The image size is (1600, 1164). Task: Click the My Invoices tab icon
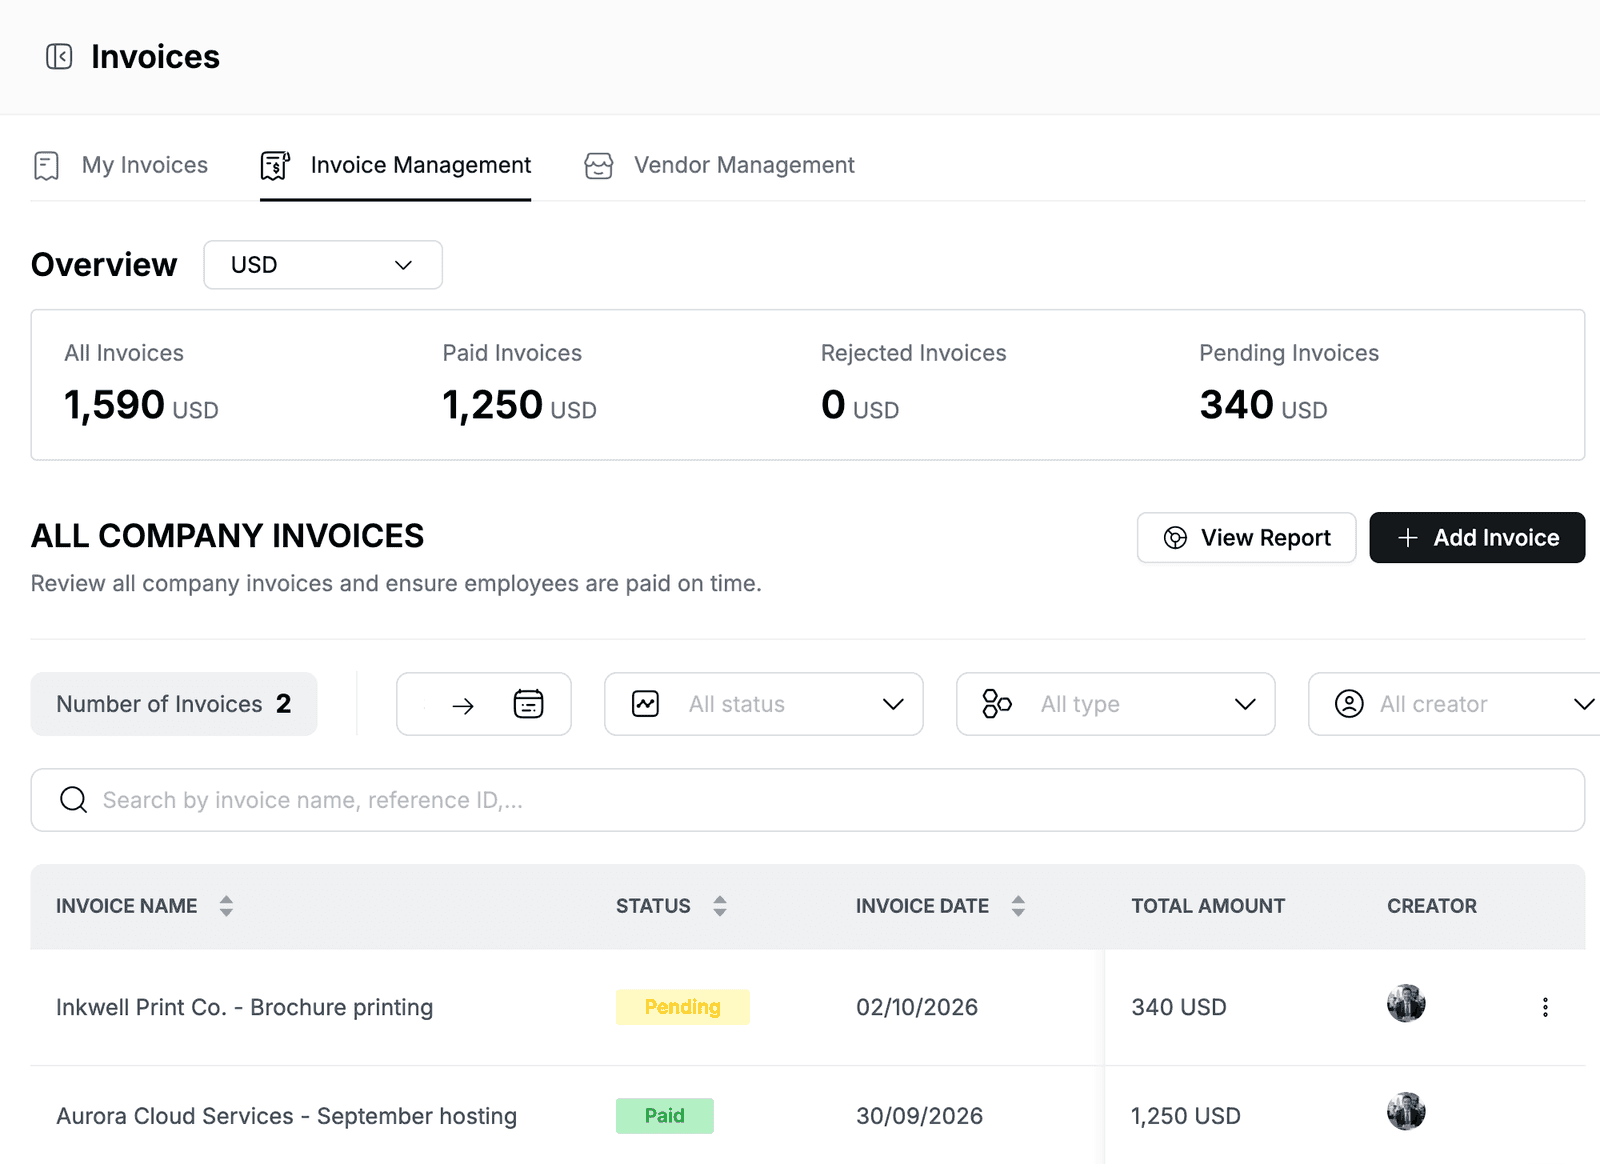coord(47,165)
